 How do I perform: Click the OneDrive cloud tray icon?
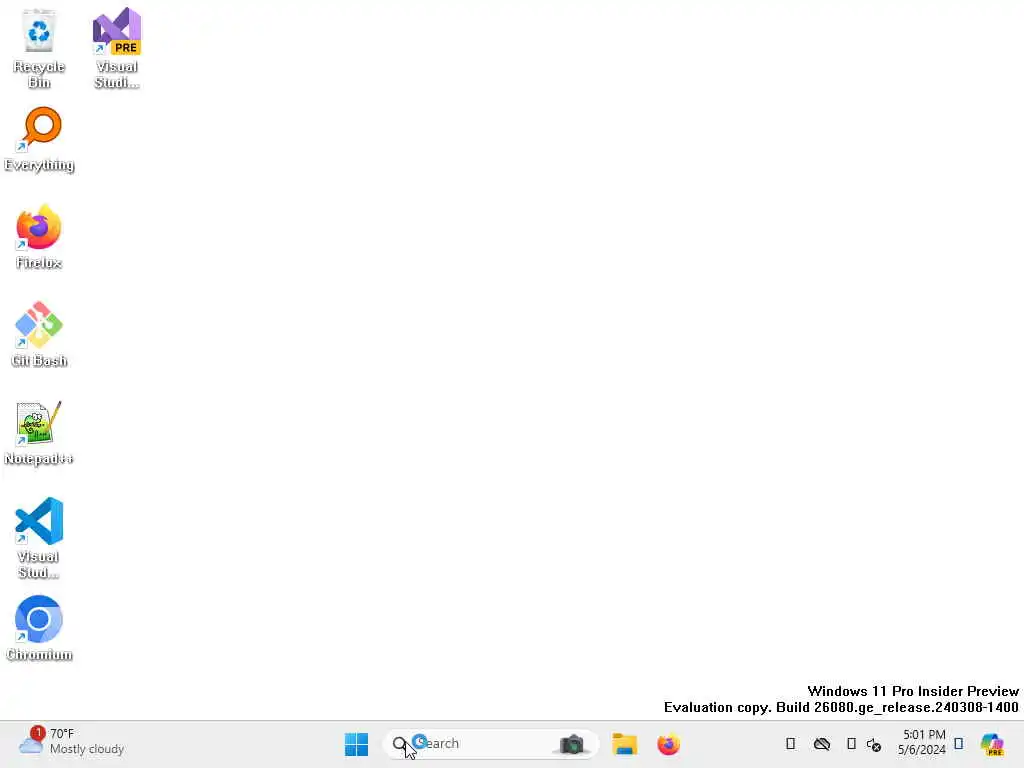pyautogui.click(x=822, y=744)
